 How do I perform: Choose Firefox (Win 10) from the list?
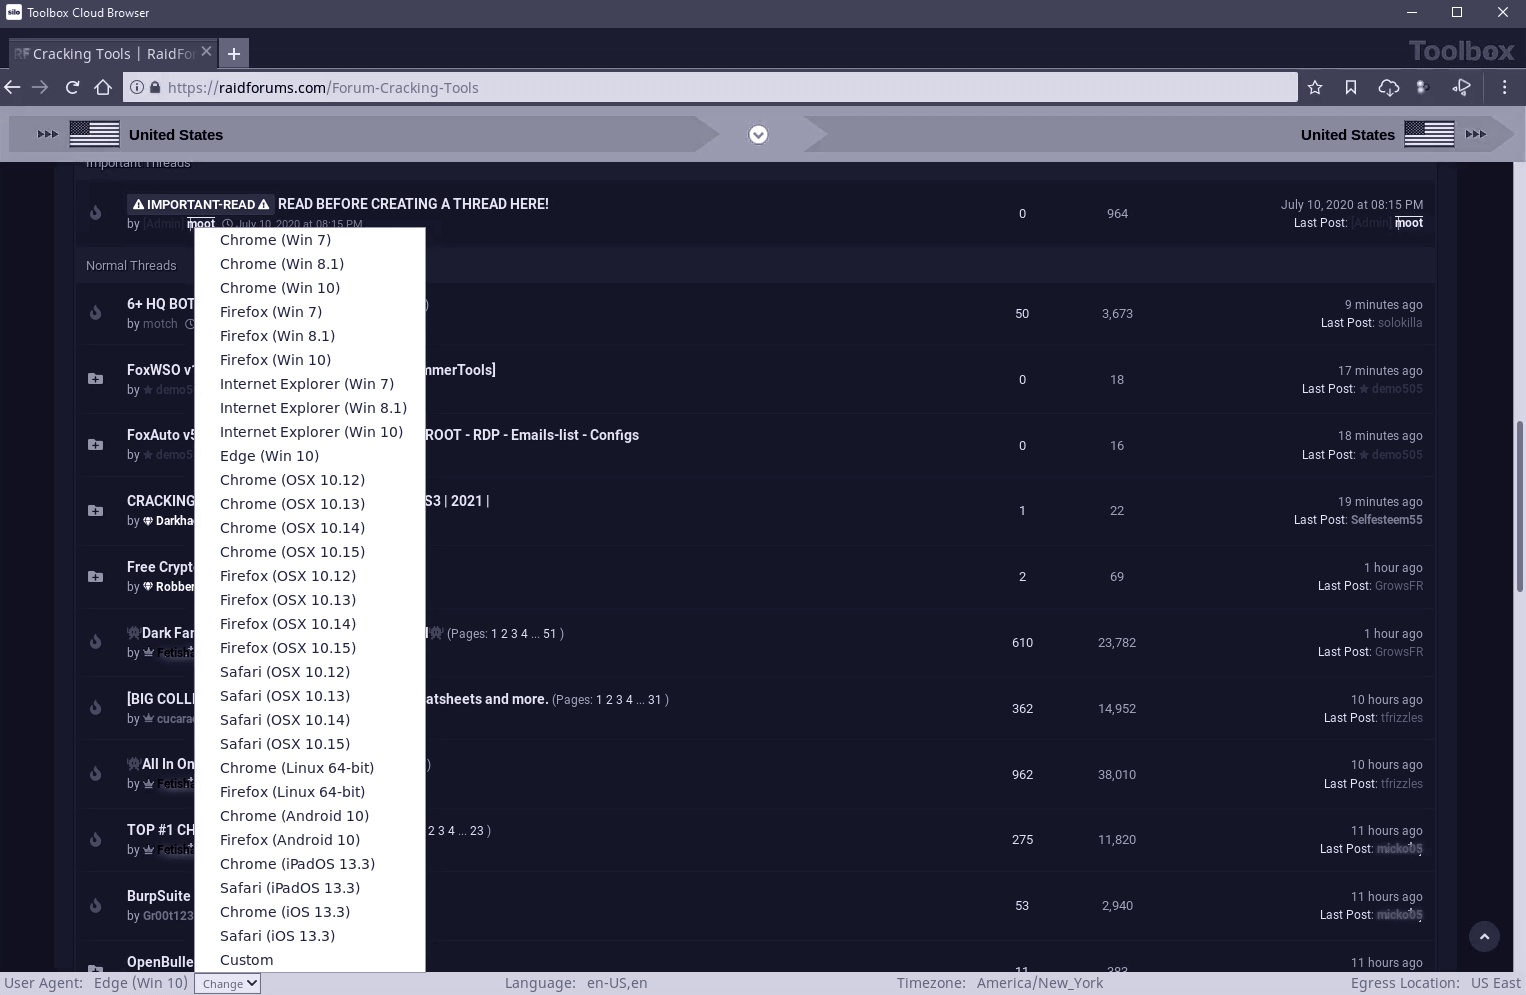[x=275, y=360]
